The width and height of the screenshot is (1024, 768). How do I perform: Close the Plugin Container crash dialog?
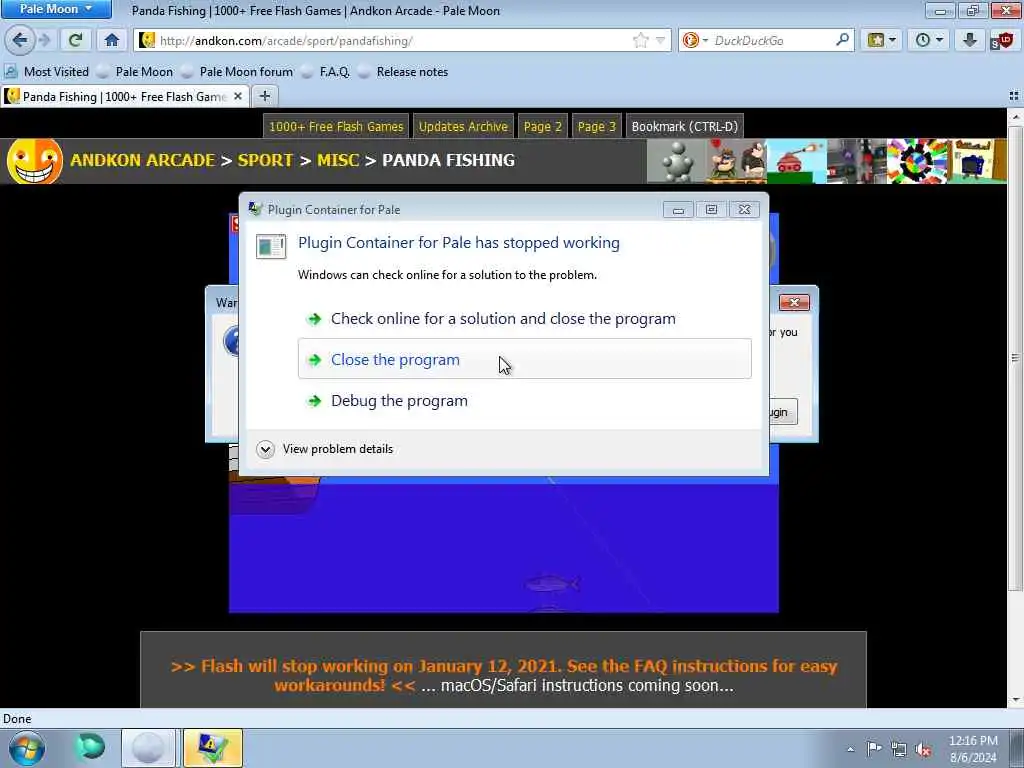pyautogui.click(x=744, y=210)
